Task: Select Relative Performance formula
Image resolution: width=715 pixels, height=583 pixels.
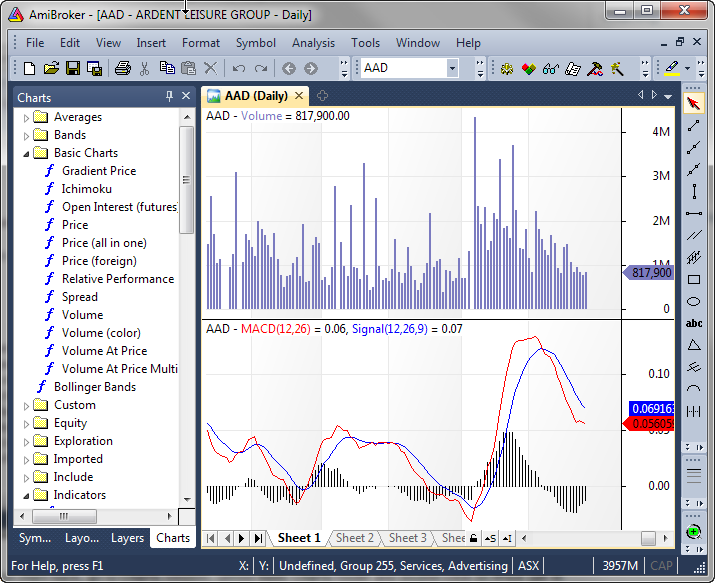Action: 118,279
